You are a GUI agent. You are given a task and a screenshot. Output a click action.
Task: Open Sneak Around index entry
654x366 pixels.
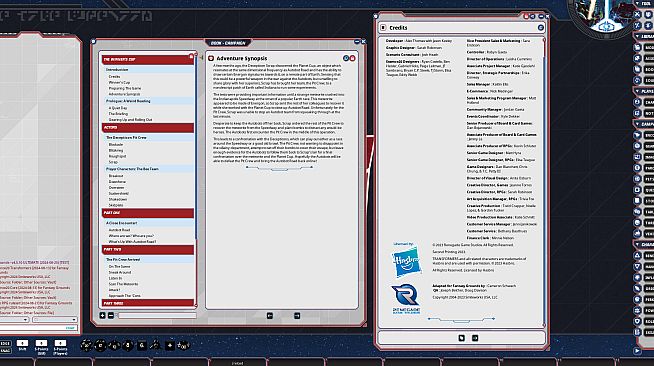point(120,273)
